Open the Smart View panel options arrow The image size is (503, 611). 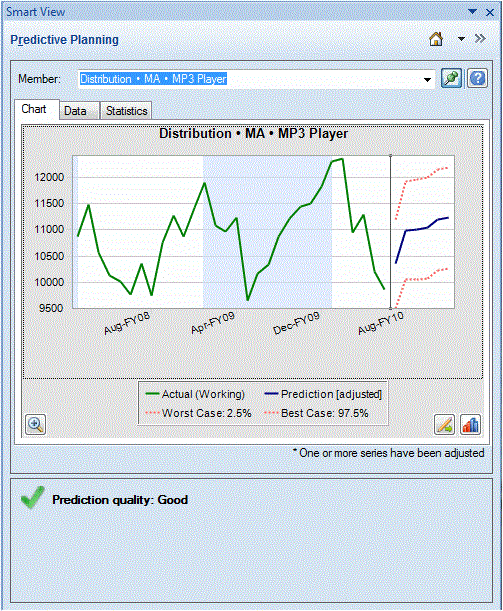point(472,12)
